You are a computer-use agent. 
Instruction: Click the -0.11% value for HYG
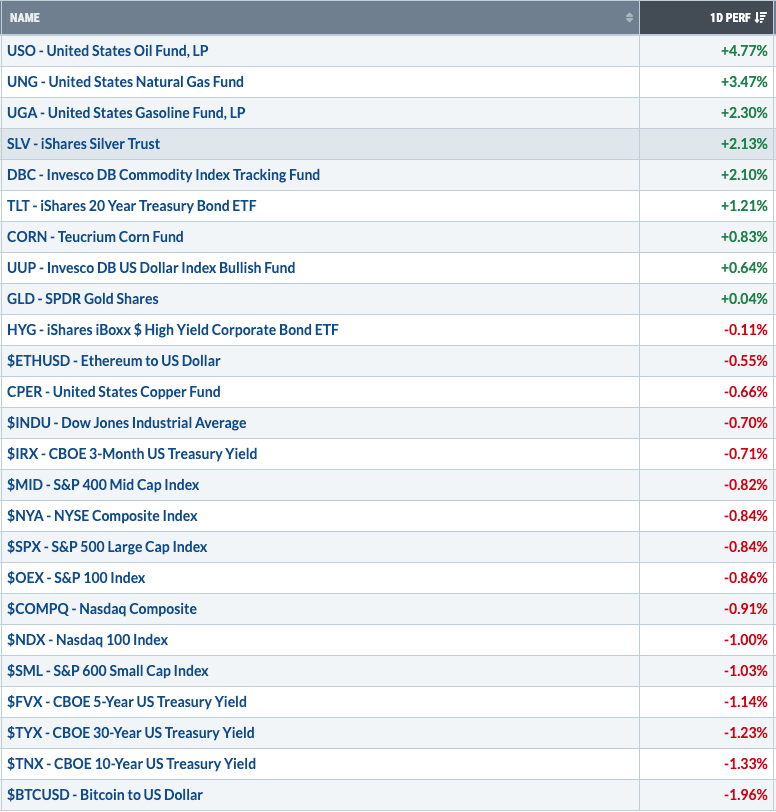point(745,330)
